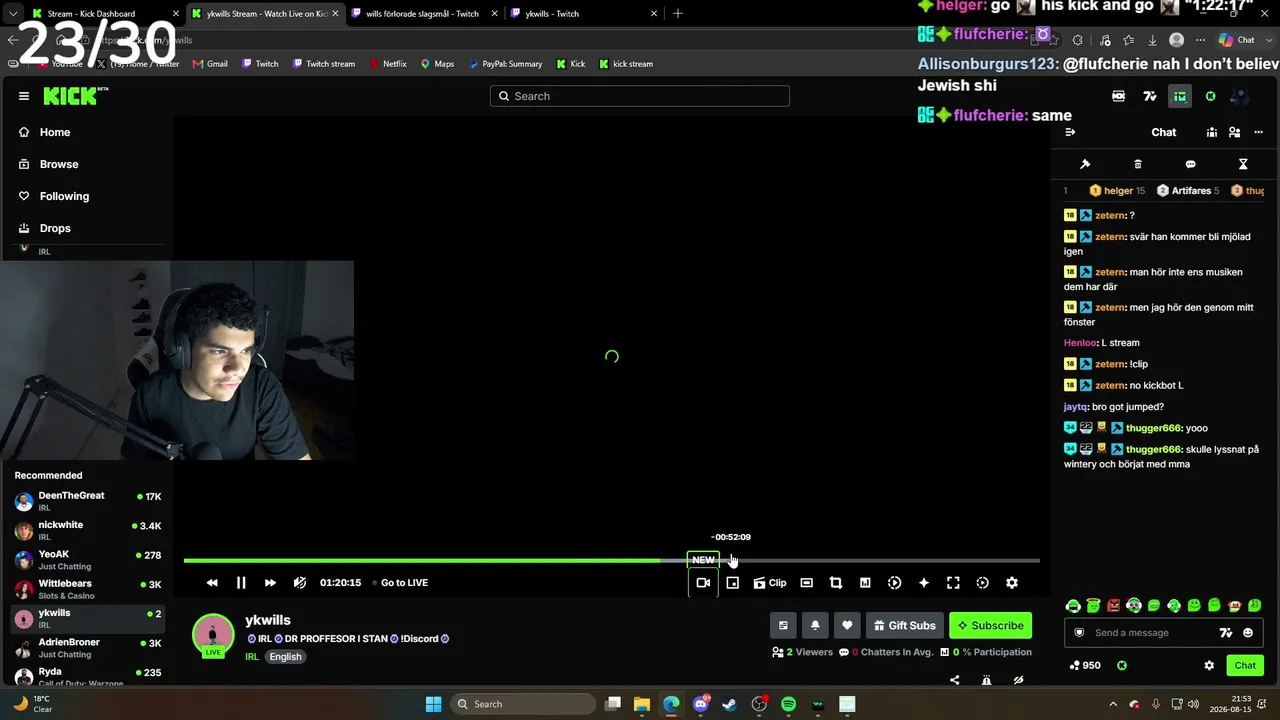Open ykwills channel avatar
Viewport: 1280px width, 720px height.
coord(213,634)
